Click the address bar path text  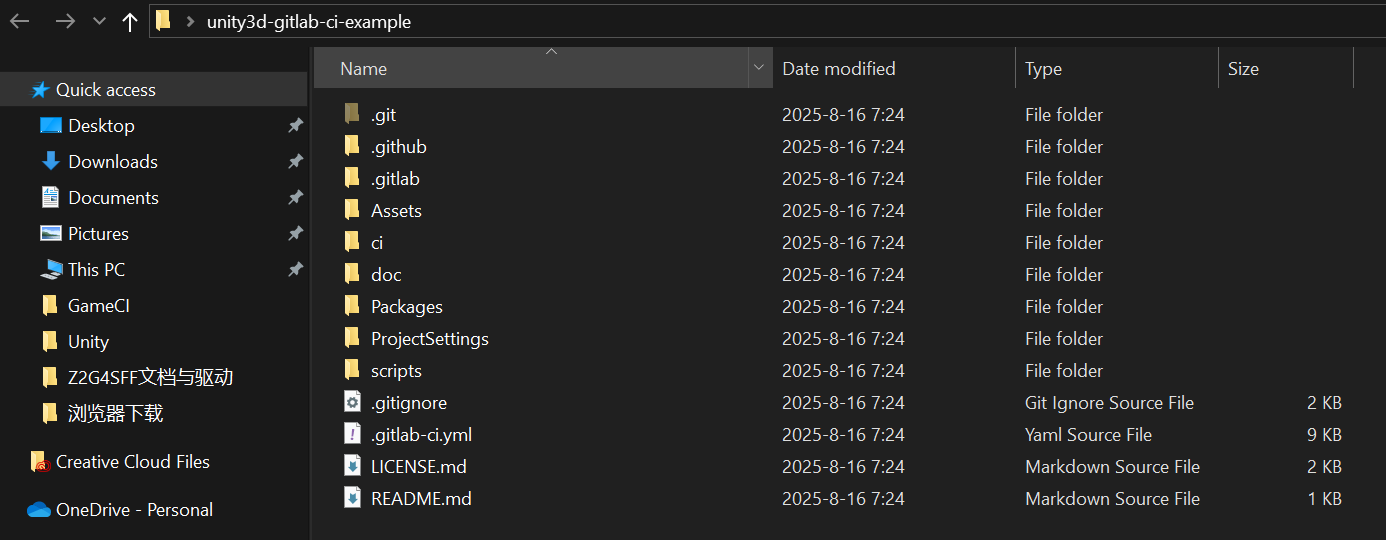pyautogui.click(x=309, y=21)
